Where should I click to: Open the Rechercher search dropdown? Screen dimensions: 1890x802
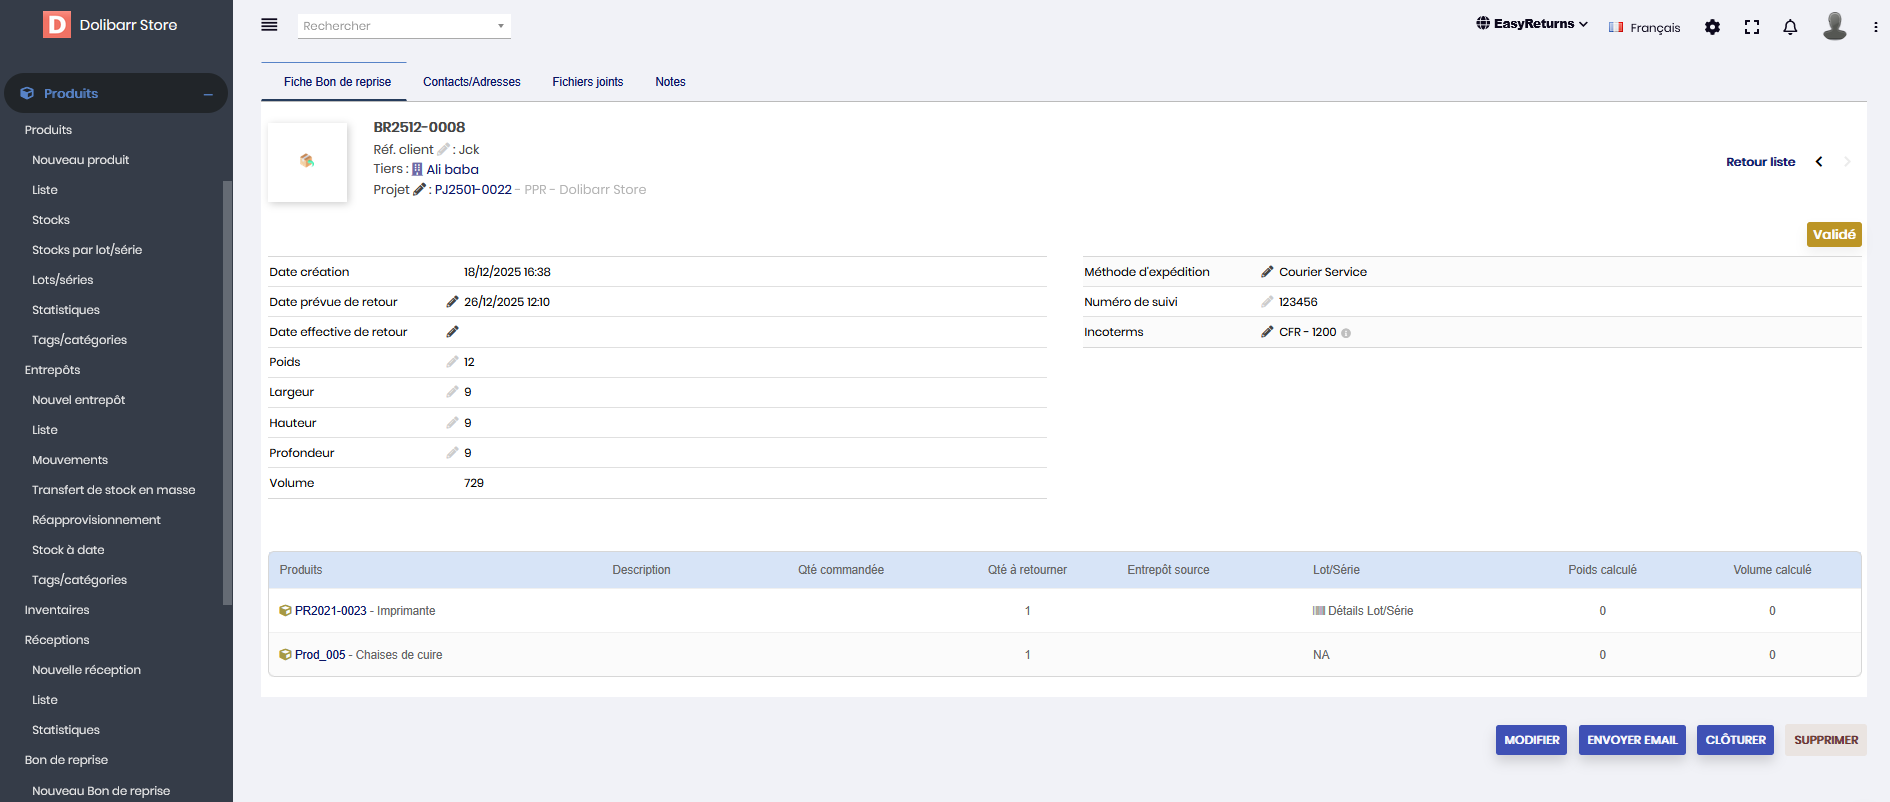click(x=404, y=26)
